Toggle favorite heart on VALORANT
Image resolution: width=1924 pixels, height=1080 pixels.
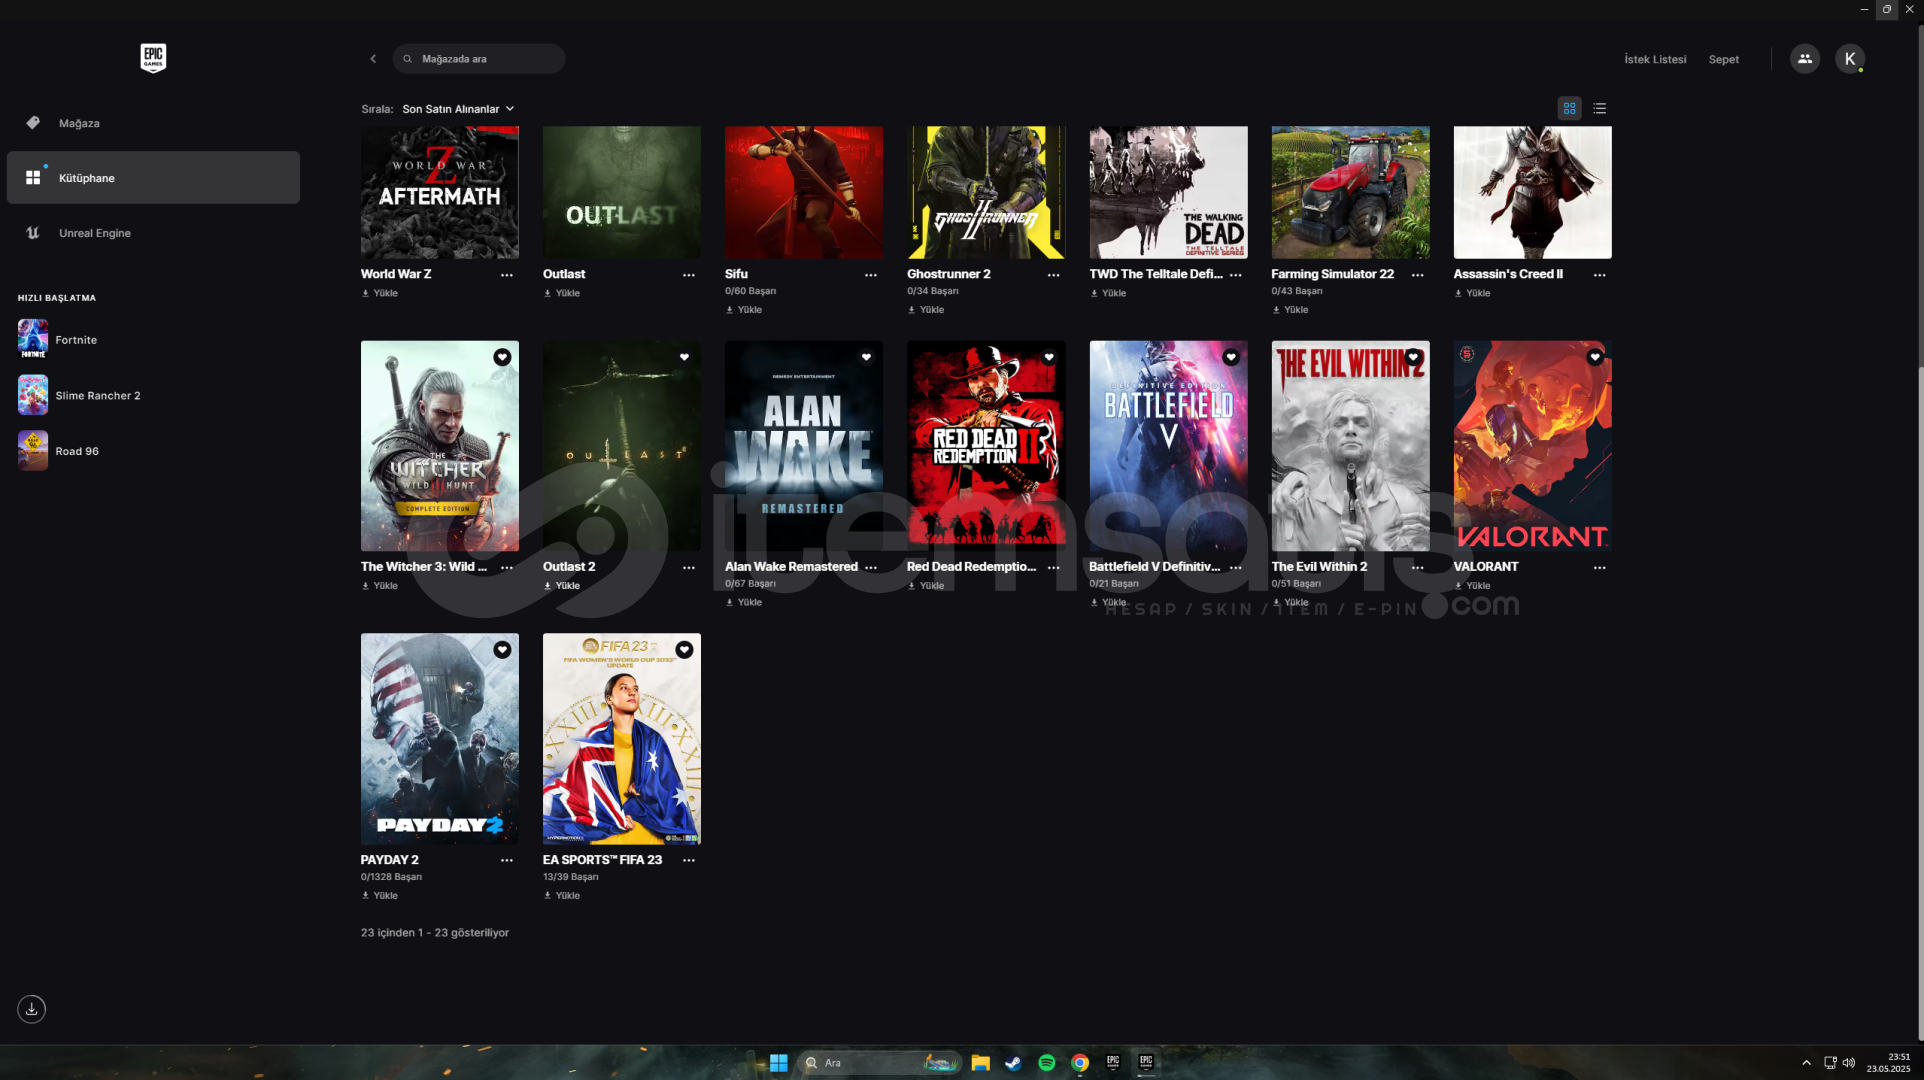(1595, 357)
